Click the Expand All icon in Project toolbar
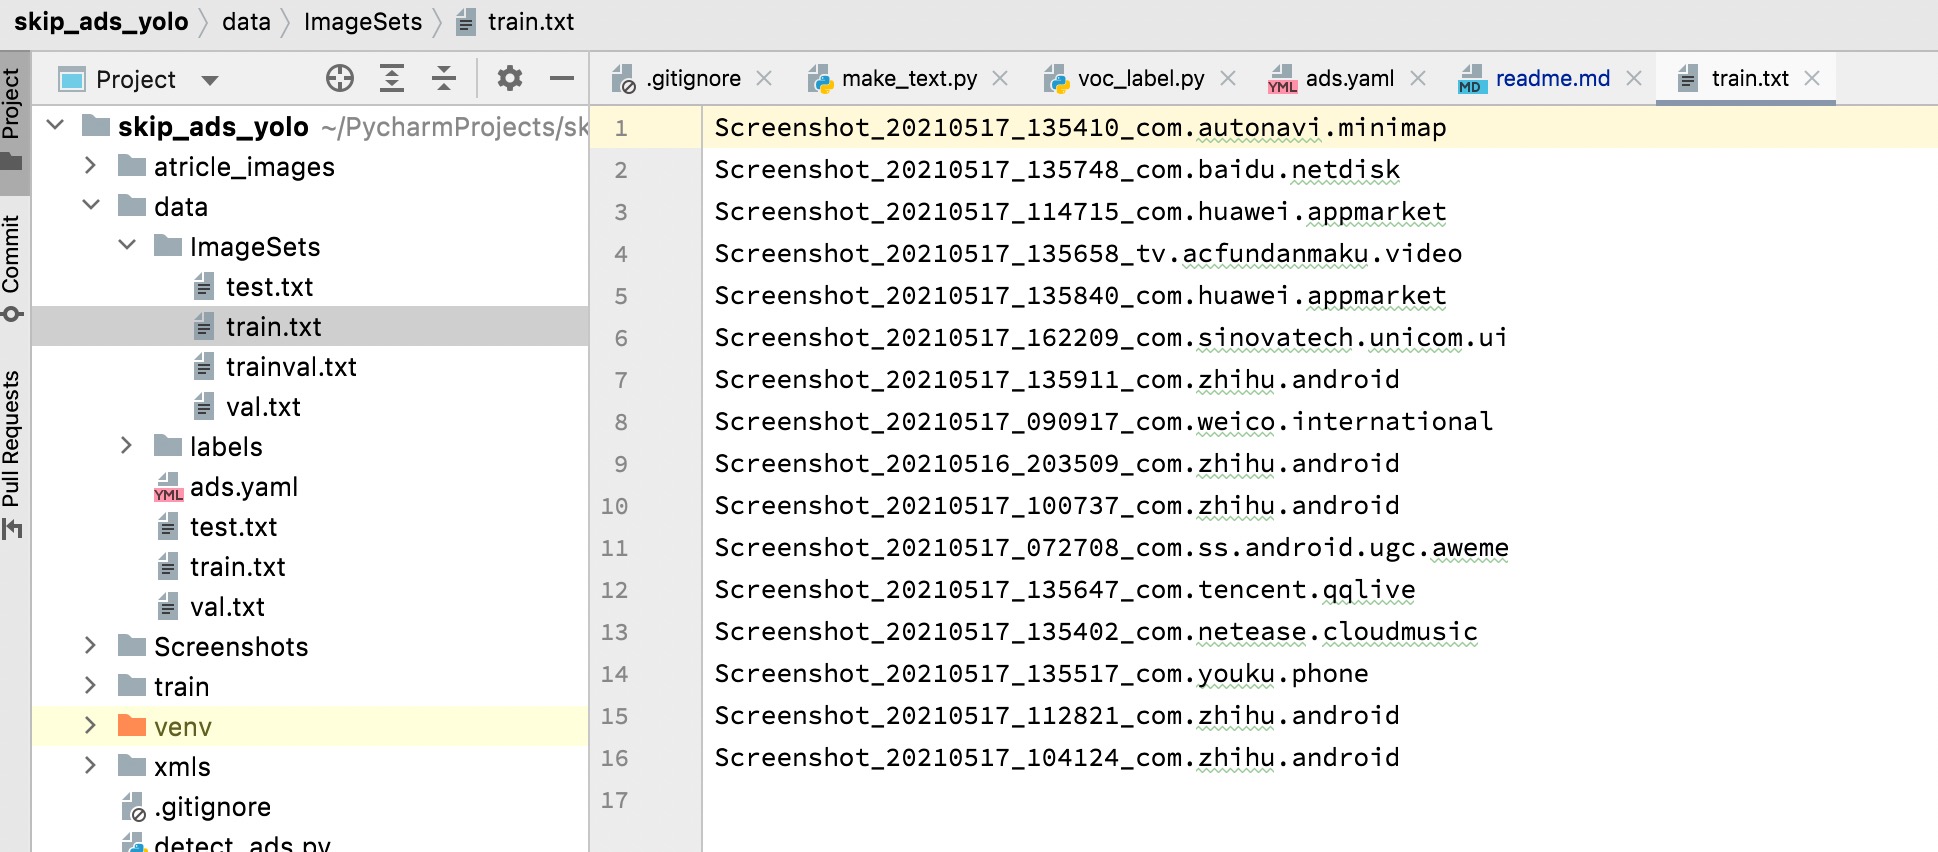Screen dimensions: 1938x852 [x=392, y=78]
